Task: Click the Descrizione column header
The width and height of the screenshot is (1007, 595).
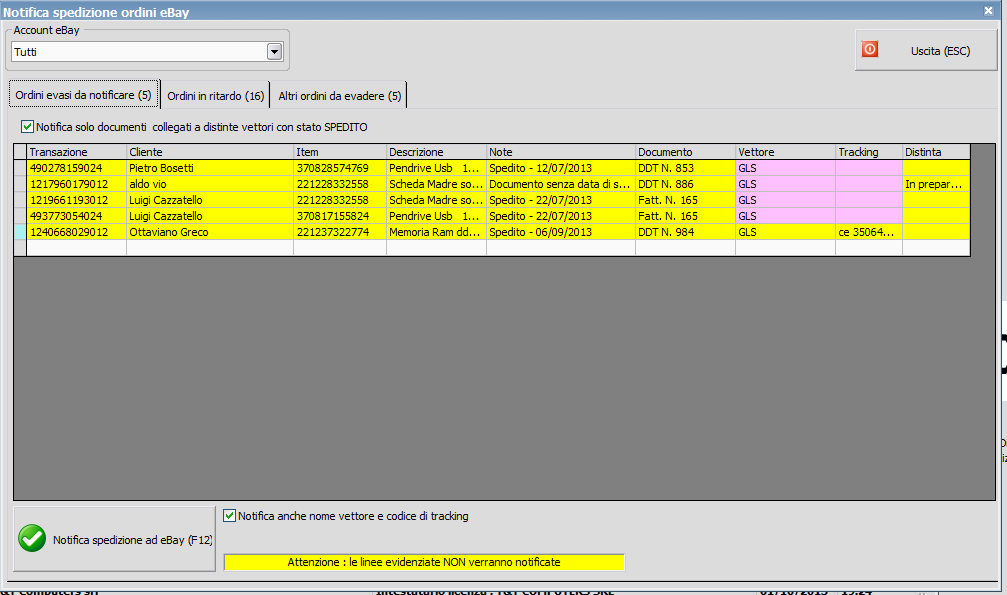Action: 436,152
